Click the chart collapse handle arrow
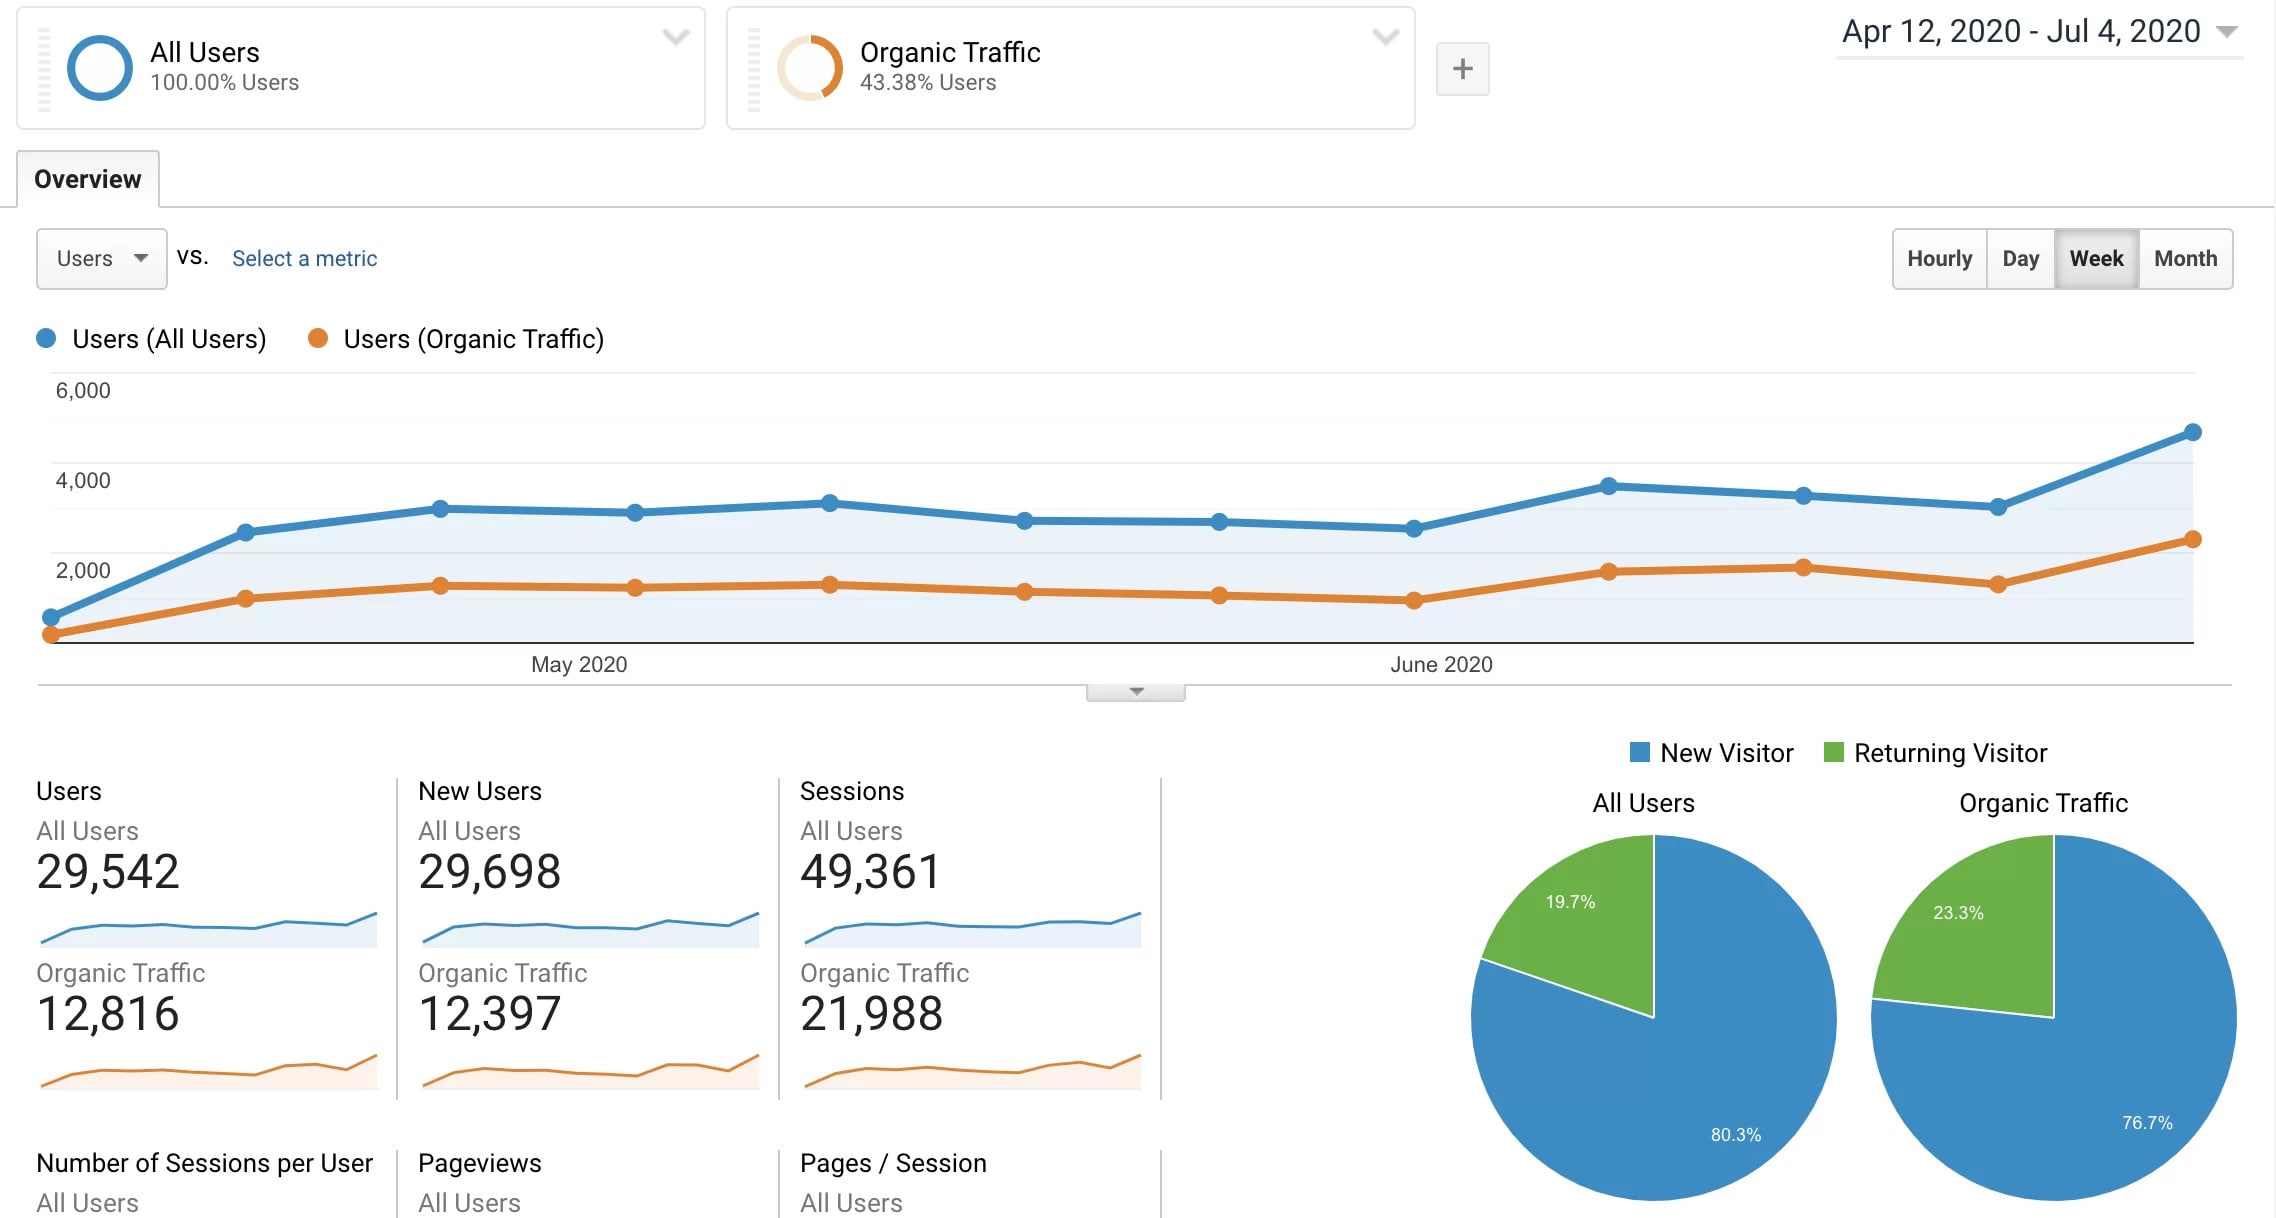The height and width of the screenshot is (1218, 2276). 1136,692
